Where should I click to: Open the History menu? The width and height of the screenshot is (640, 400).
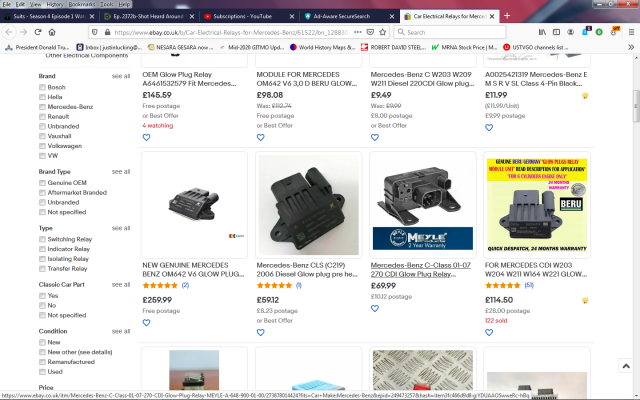tap(55, 4)
